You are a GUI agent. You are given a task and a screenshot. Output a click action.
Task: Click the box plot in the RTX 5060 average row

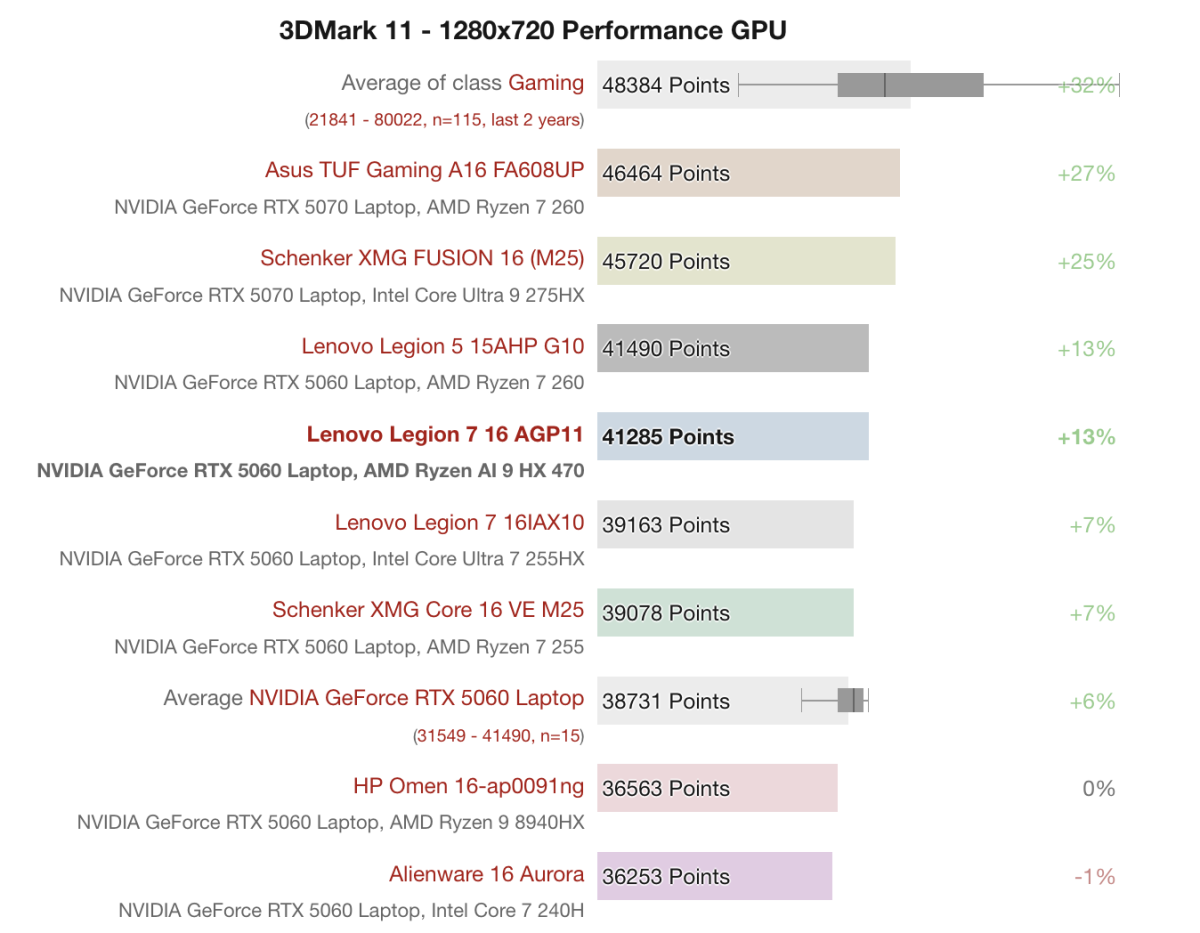point(850,700)
